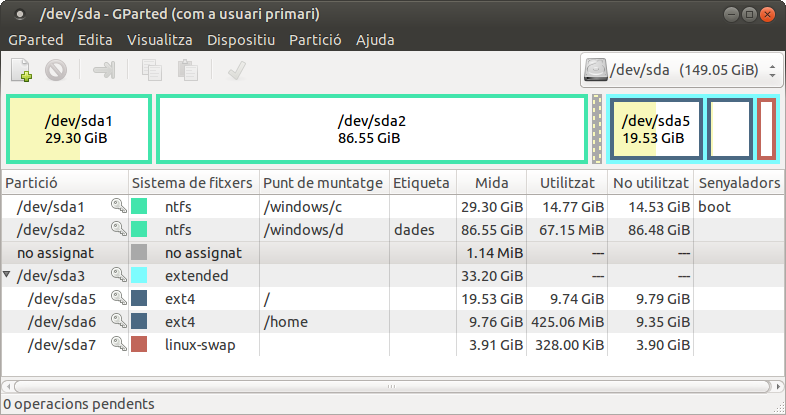Click the /dev/sda1 block in the disk map

[x=79, y=128]
